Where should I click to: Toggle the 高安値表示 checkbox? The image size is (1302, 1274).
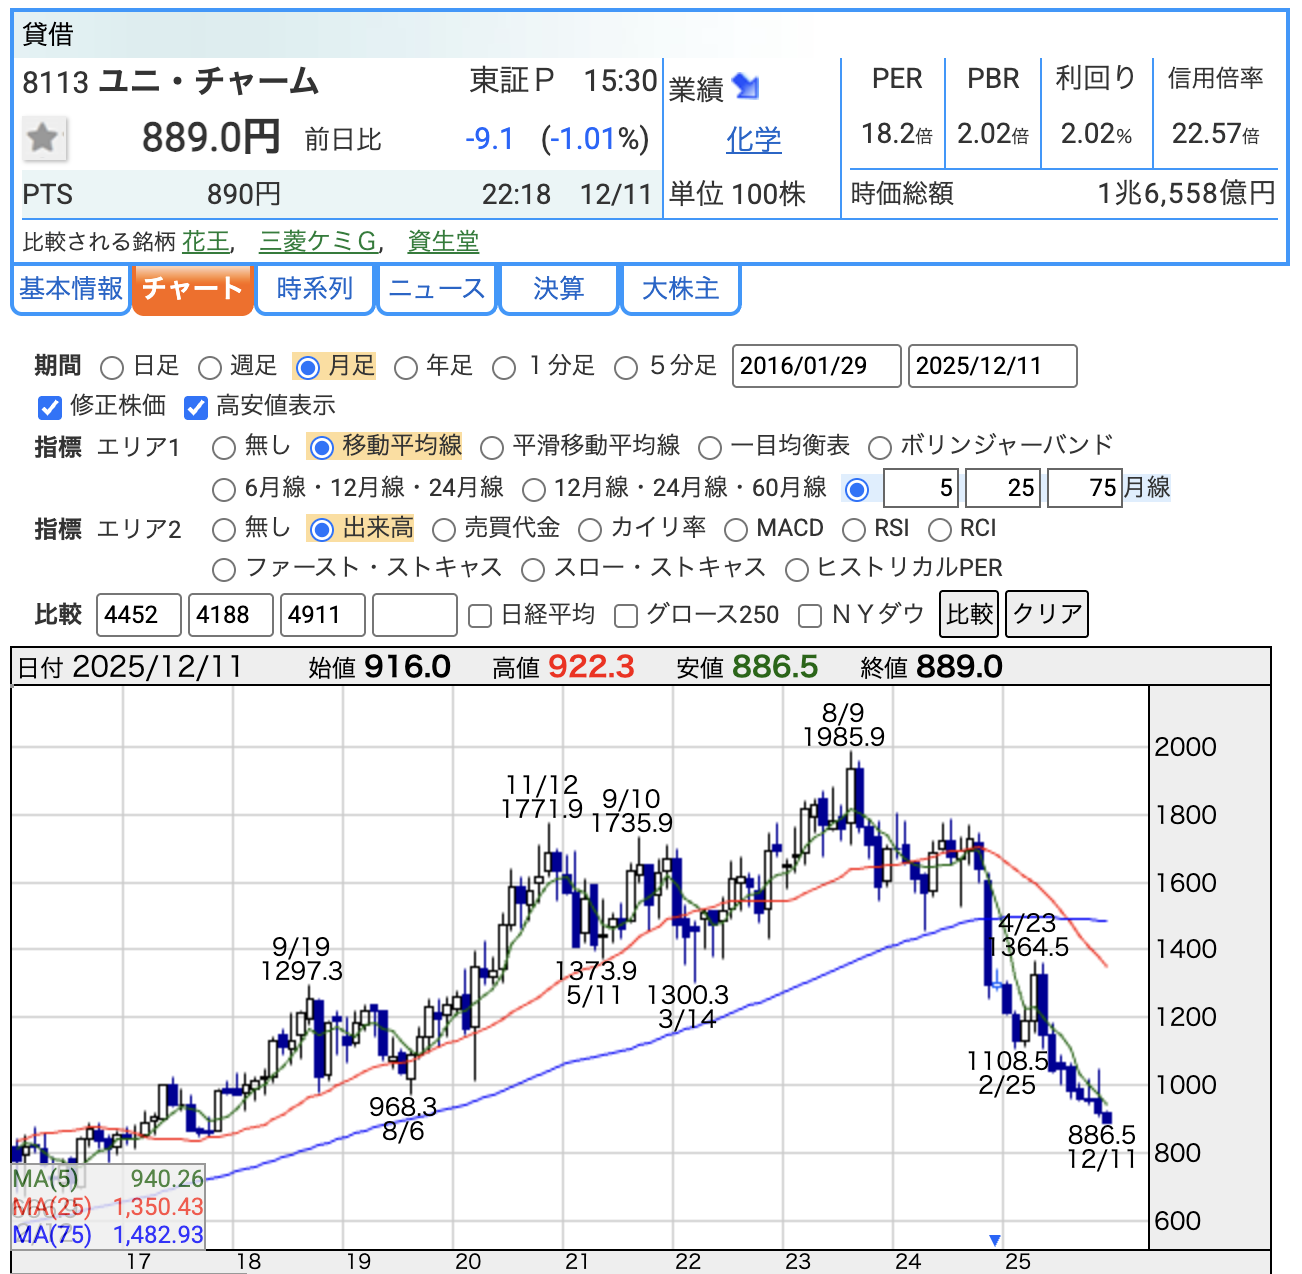click(196, 407)
